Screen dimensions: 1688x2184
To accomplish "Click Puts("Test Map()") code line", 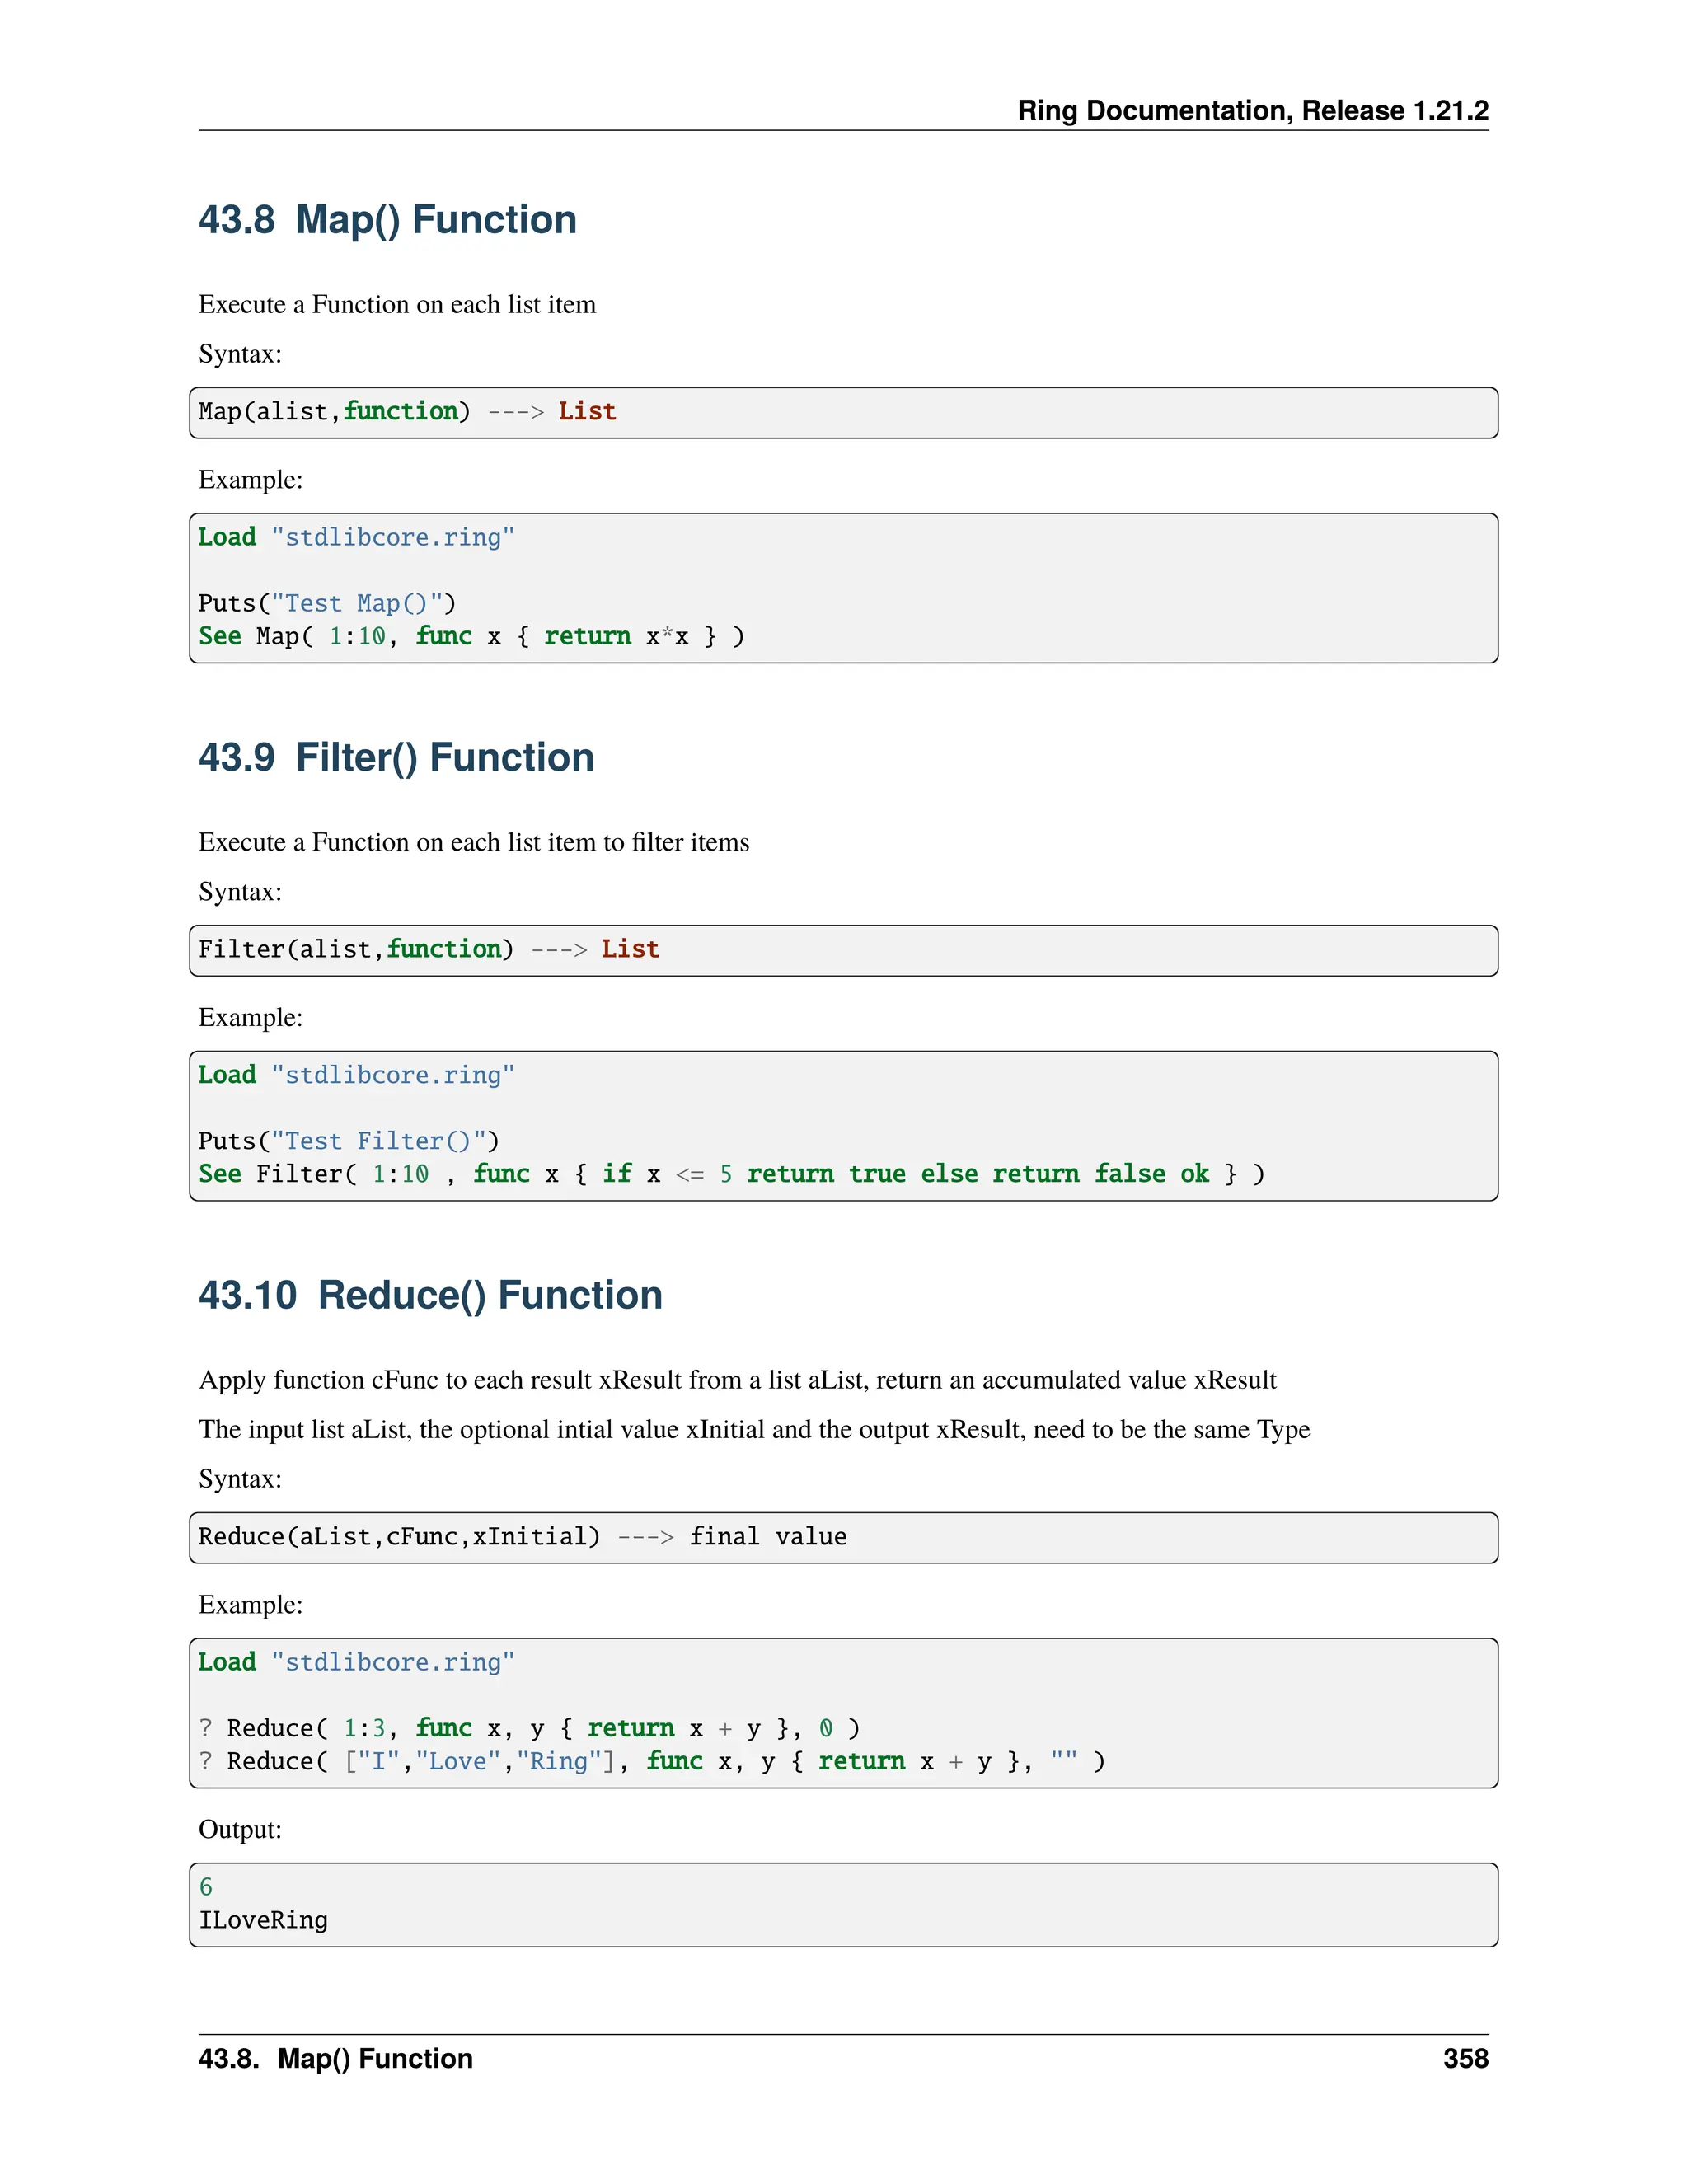I will (327, 603).
